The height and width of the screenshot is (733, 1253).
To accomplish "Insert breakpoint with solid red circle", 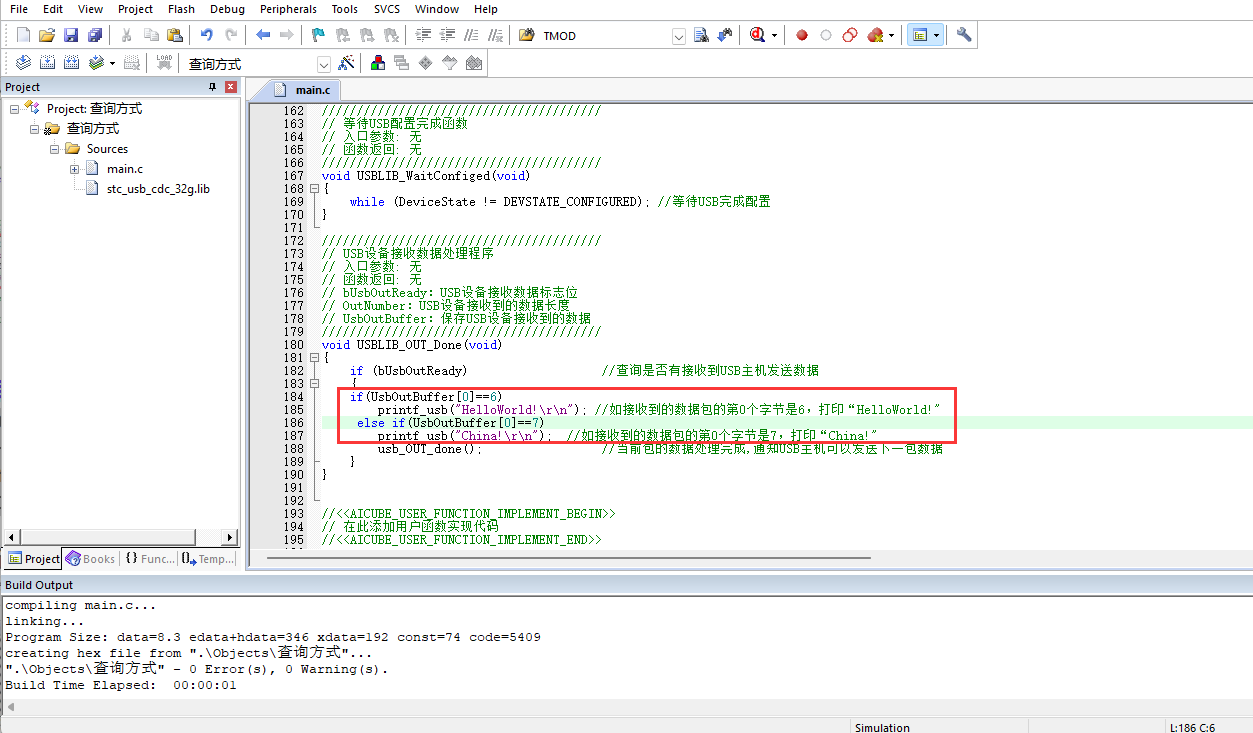I will [x=802, y=35].
